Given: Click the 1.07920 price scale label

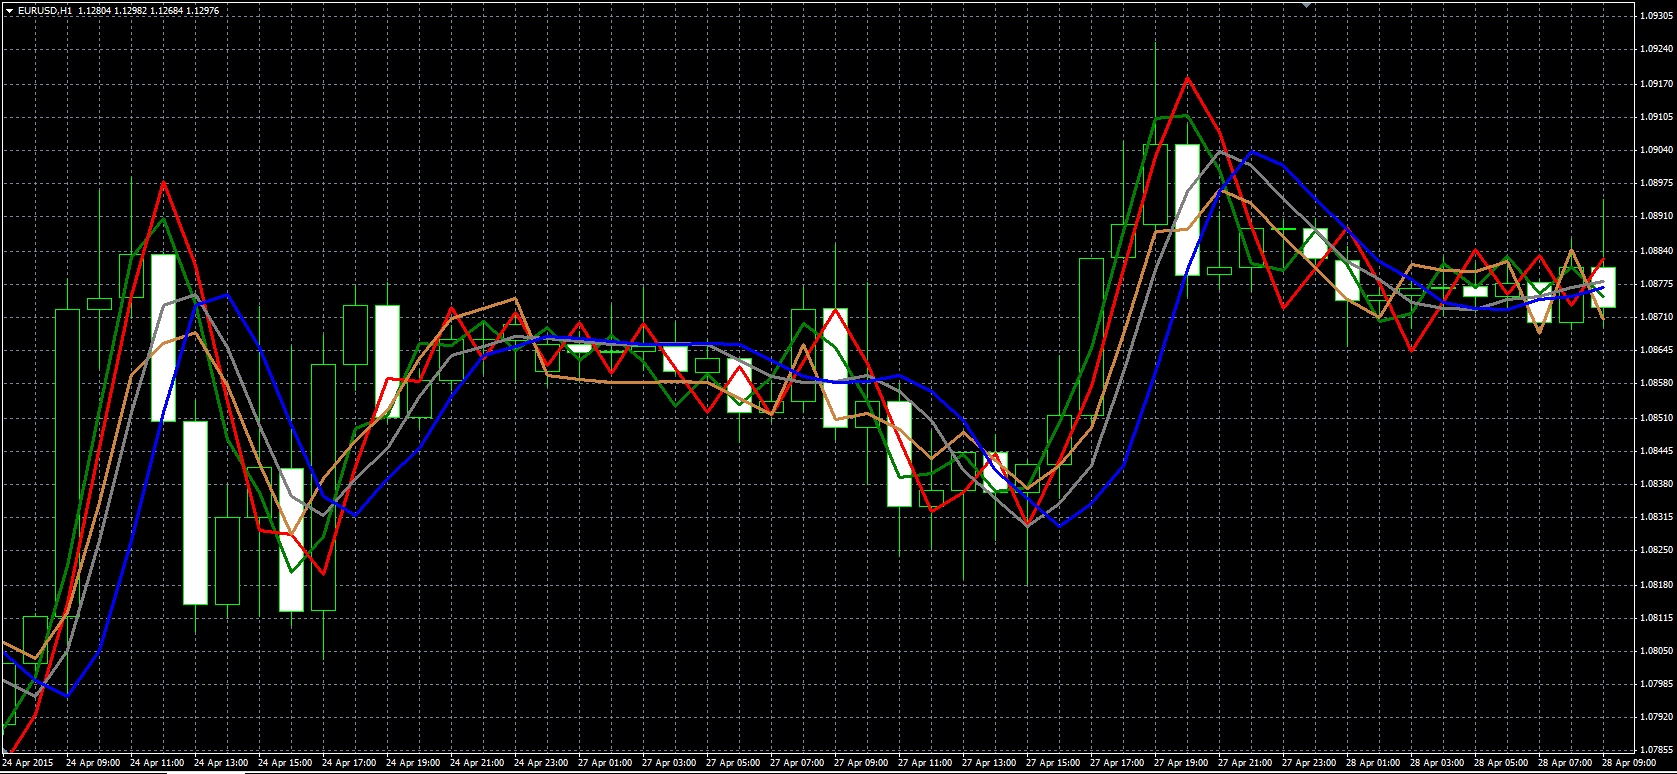Looking at the screenshot, I should coord(1656,717).
